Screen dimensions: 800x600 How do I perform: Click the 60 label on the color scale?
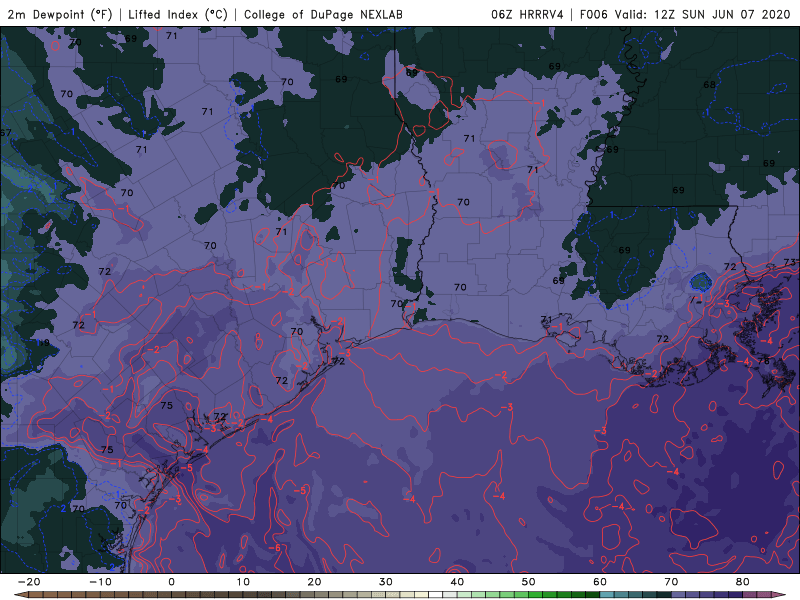pyautogui.click(x=600, y=582)
